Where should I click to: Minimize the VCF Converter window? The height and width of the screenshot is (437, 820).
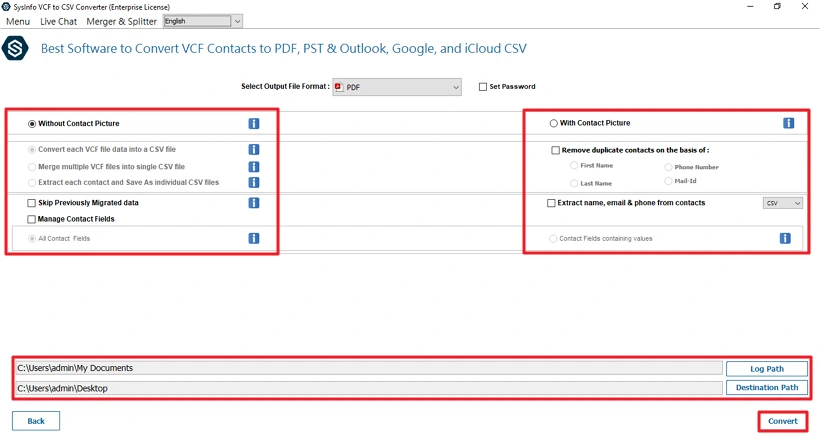[x=750, y=7]
